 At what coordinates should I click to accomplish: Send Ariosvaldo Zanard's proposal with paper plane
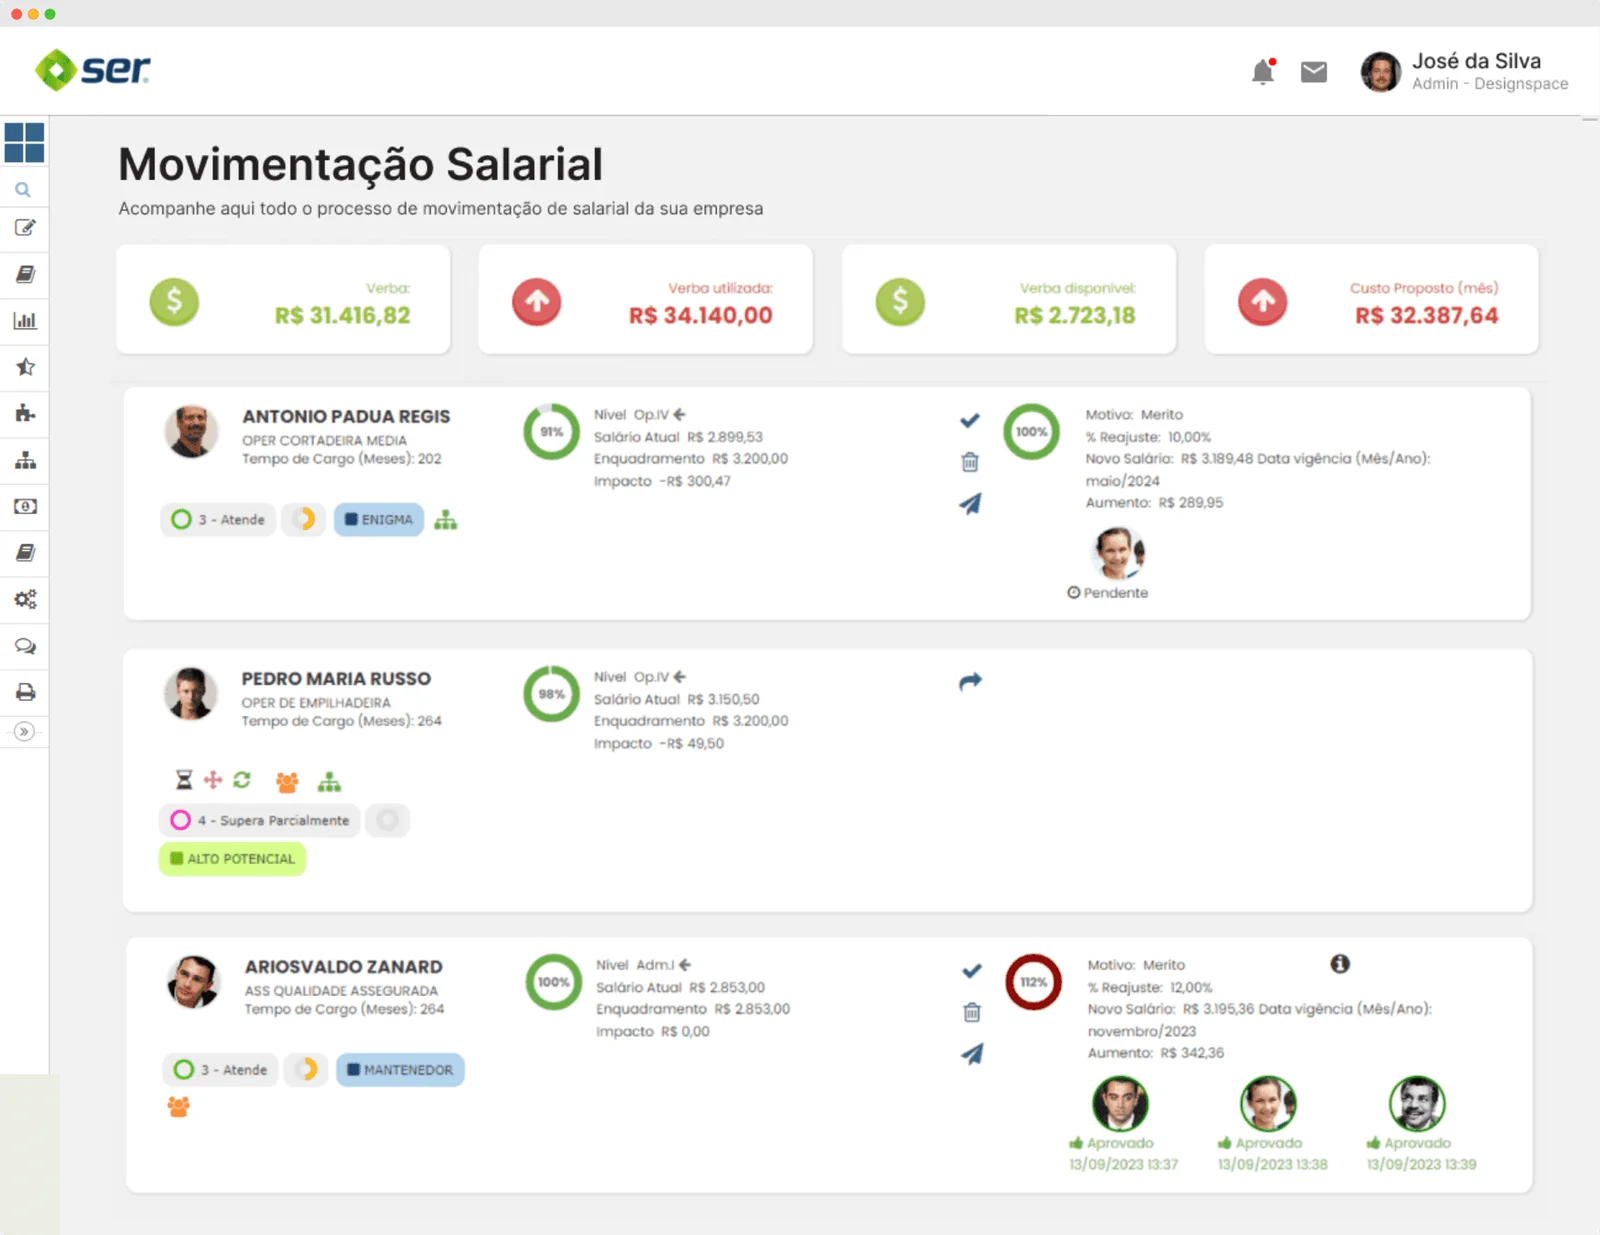[971, 1053]
